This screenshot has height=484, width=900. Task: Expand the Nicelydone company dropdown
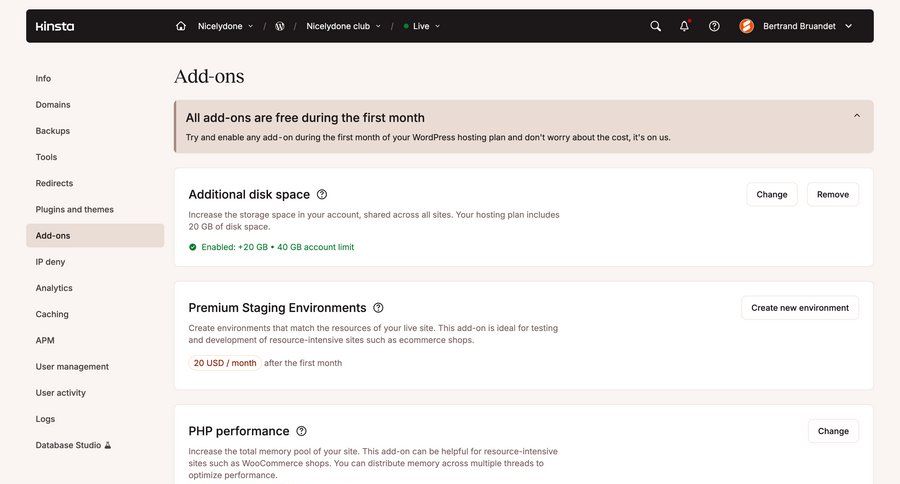(x=225, y=26)
